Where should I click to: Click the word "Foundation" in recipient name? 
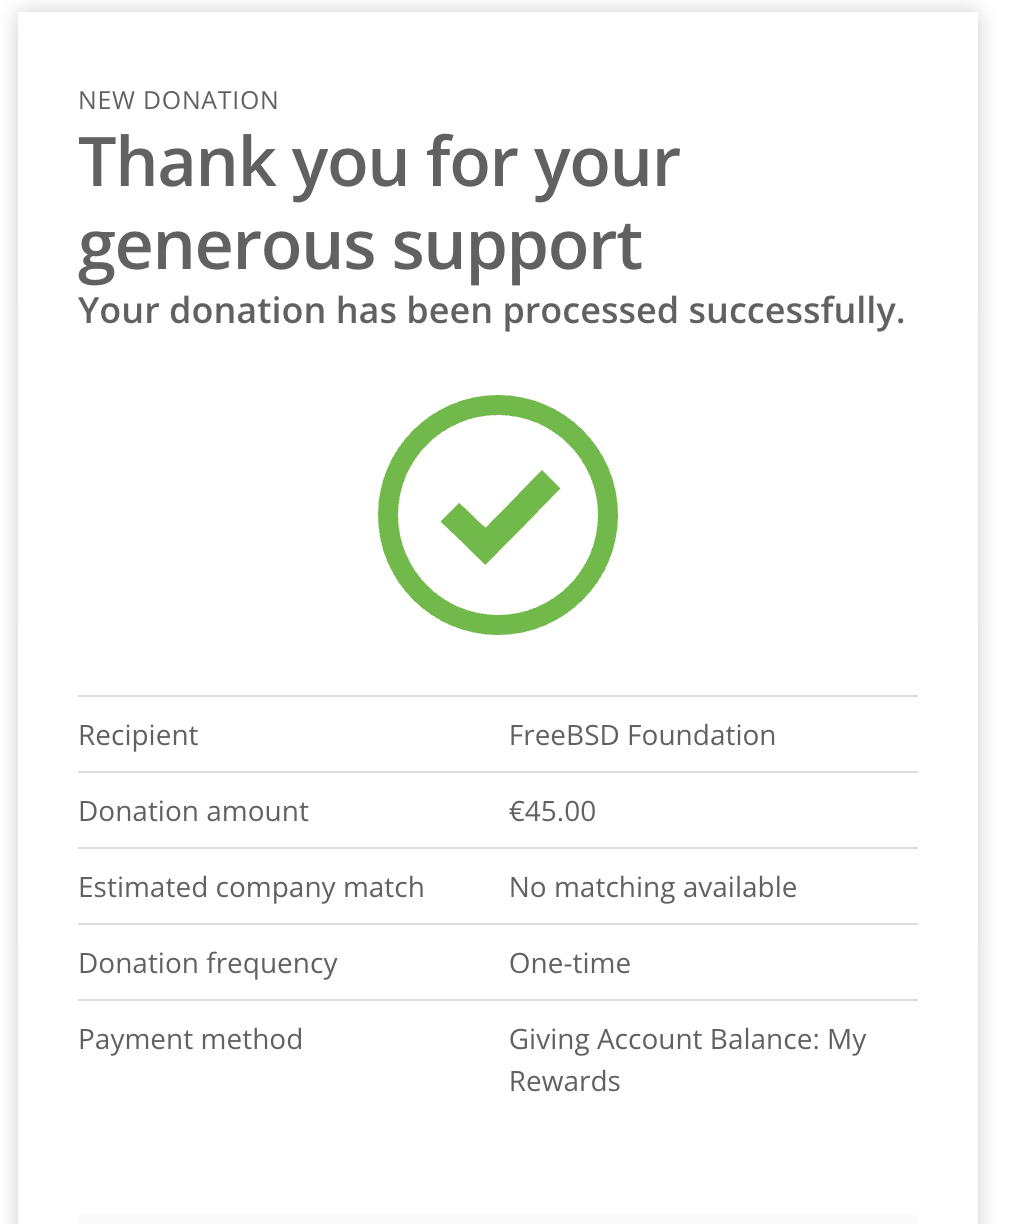[x=702, y=735]
